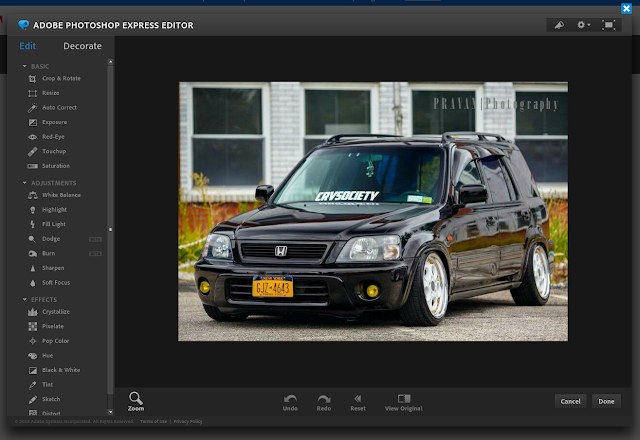
Task: Reset all edits to the photo
Action: click(x=358, y=402)
